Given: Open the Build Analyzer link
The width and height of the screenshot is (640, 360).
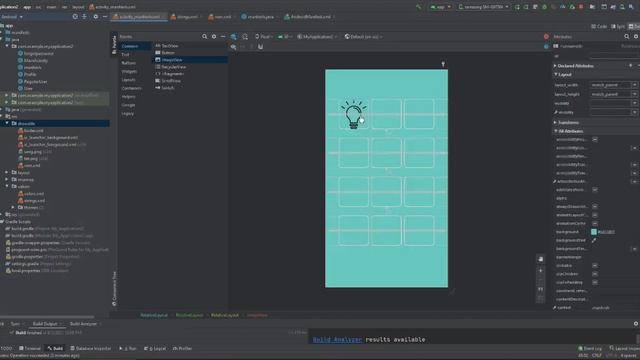Looking at the screenshot, I should point(337,340).
